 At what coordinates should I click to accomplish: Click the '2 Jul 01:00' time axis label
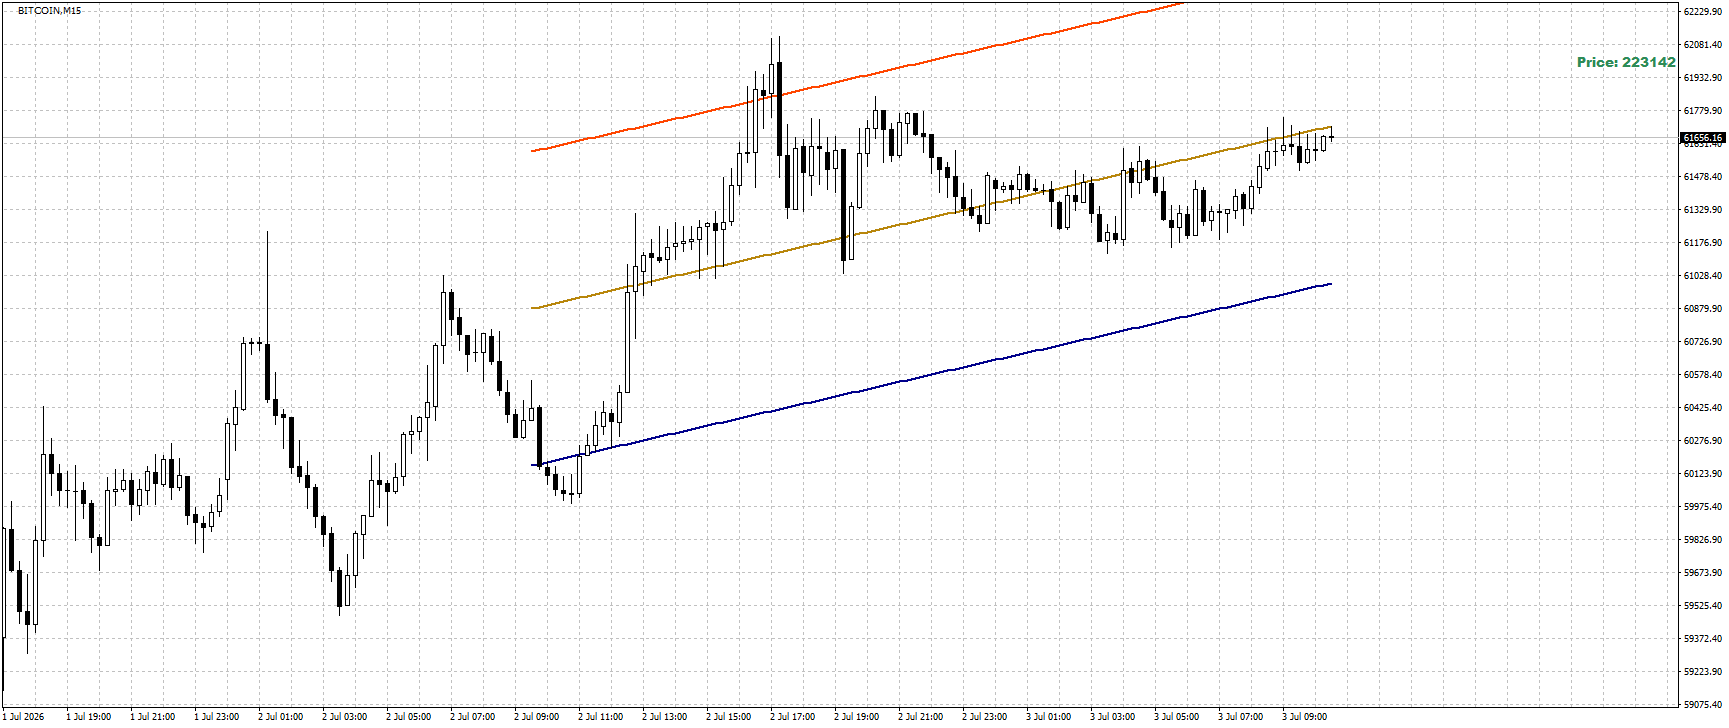coord(280,717)
